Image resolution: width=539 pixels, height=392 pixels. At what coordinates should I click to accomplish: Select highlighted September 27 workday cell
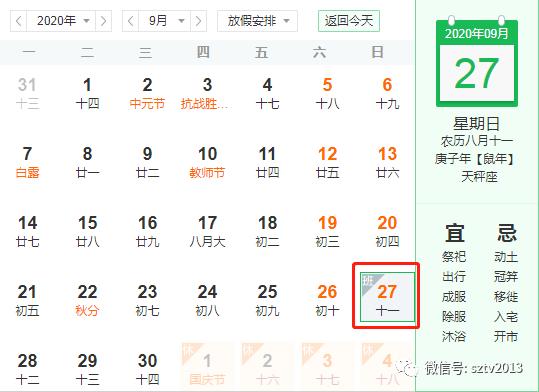[x=387, y=297]
